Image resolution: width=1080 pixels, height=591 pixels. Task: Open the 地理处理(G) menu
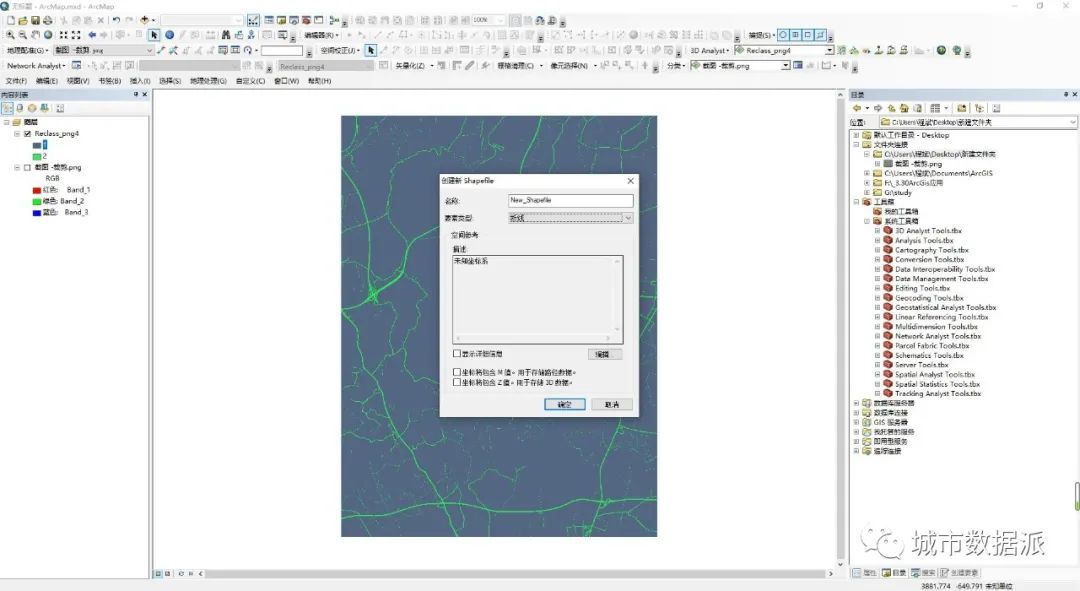tap(208, 81)
